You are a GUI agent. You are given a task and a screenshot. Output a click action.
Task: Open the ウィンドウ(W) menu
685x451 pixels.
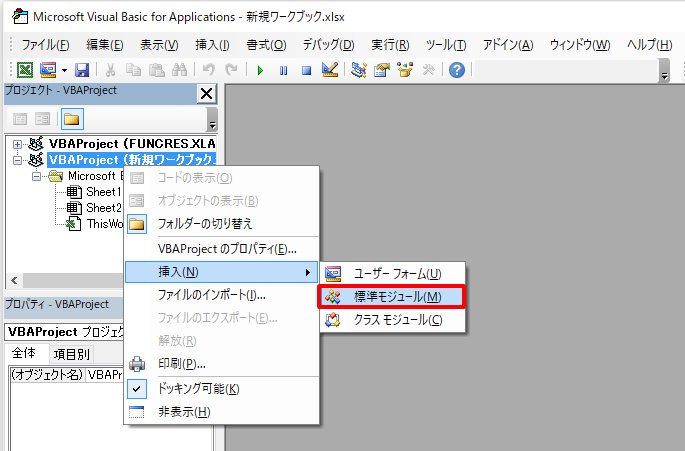(580, 45)
